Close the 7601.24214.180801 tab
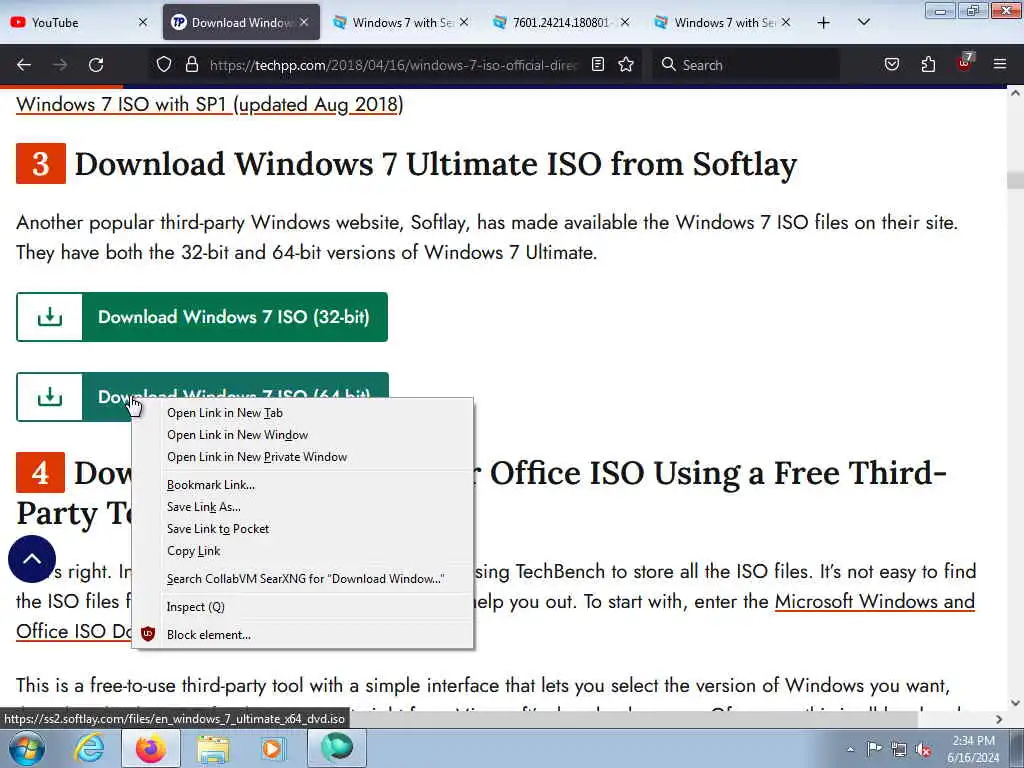1024x768 pixels. pos(625,22)
